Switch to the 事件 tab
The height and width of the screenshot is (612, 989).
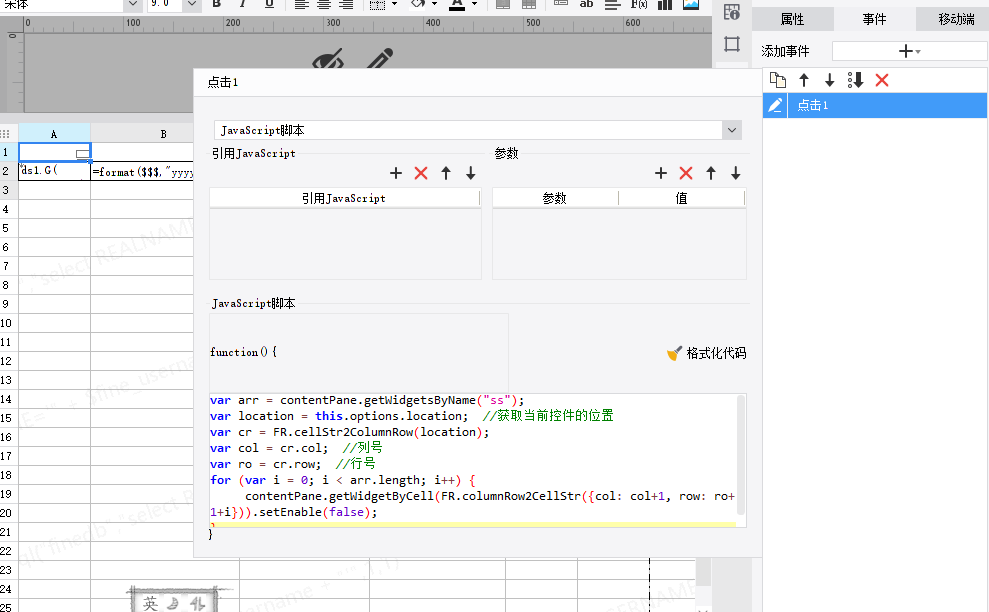click(874, 19)
